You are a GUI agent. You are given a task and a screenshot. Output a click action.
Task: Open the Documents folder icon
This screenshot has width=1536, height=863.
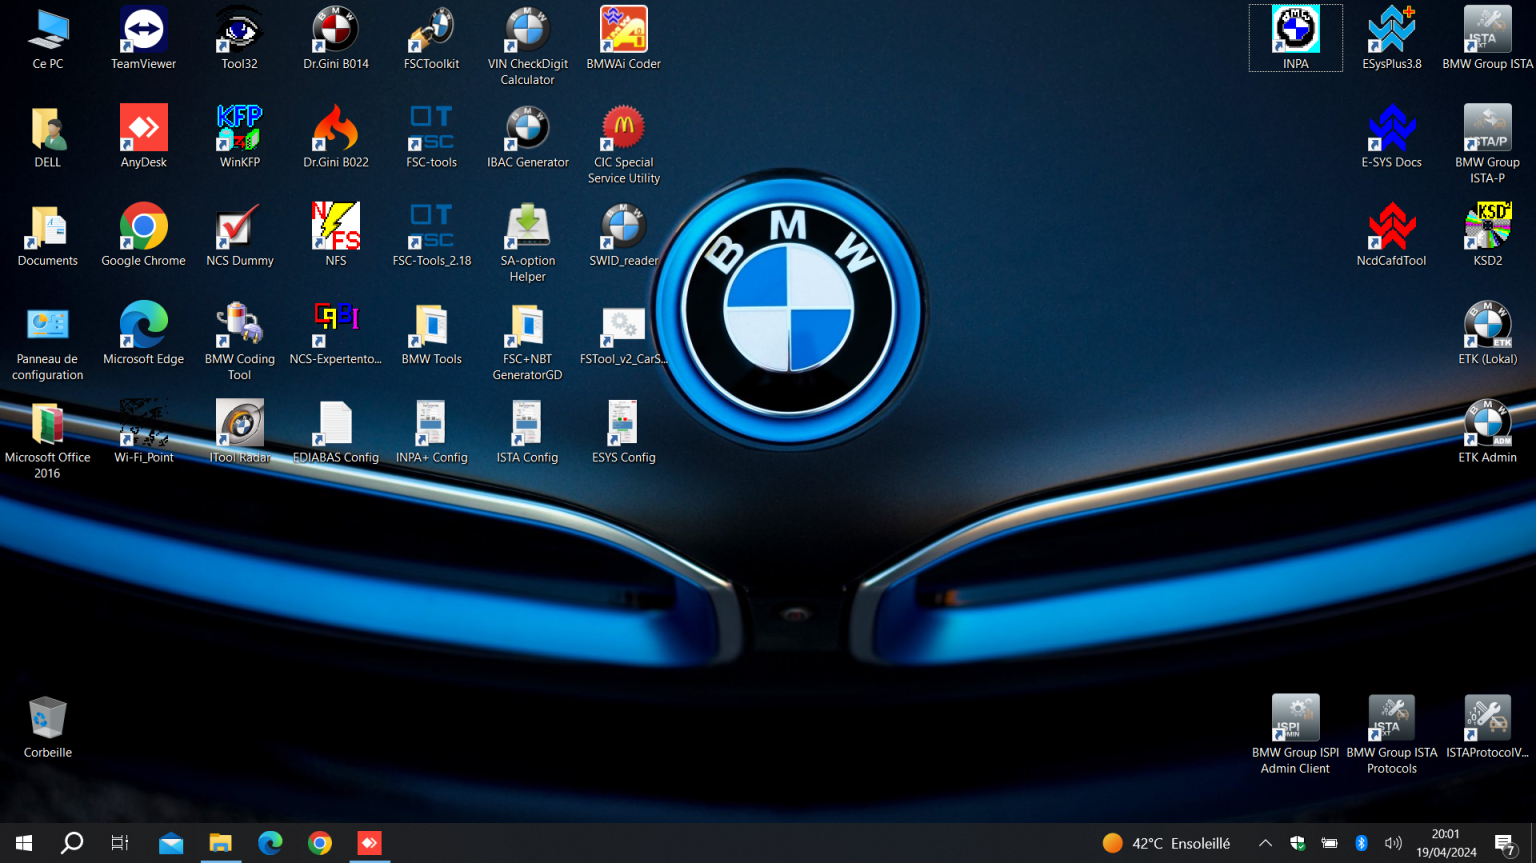pos(47,234)
